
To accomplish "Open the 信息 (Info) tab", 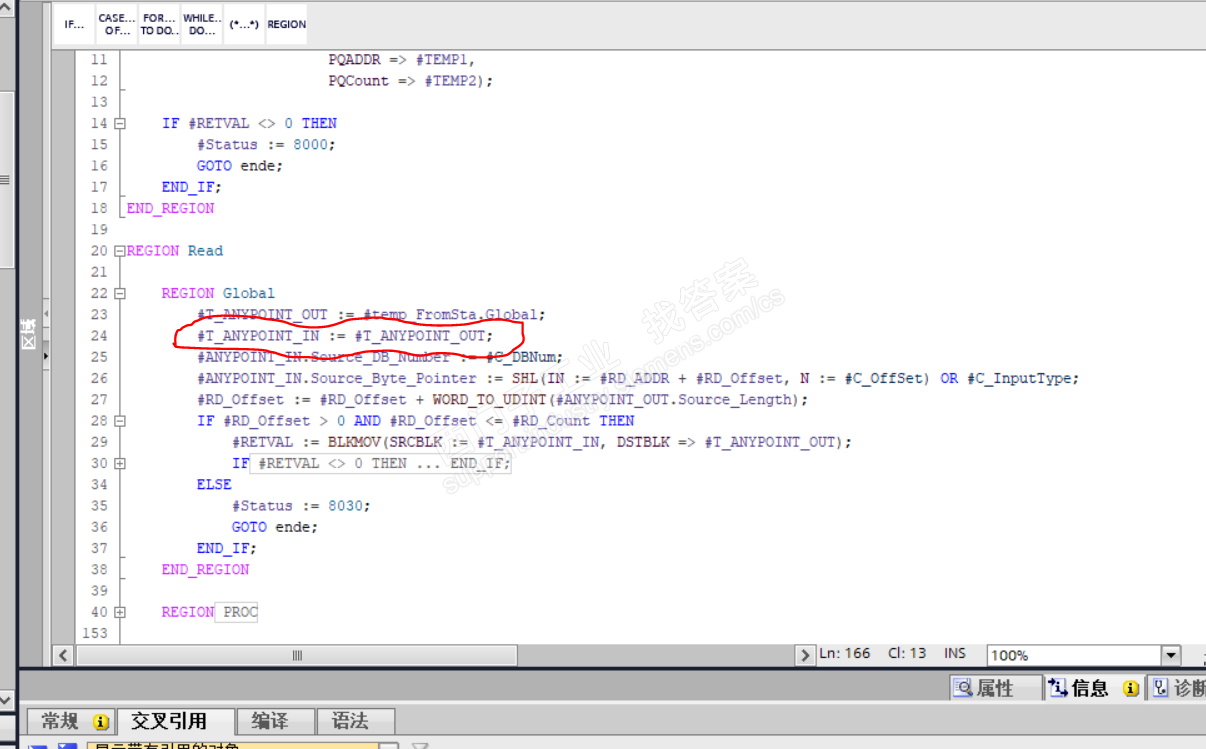I will [x=1094, y=688].
